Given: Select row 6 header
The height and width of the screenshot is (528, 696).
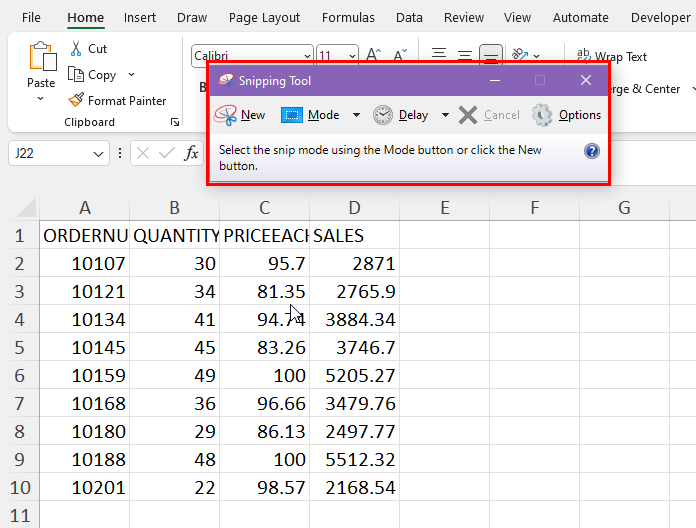Looking at the screenshot, I should tap(20, 375).
